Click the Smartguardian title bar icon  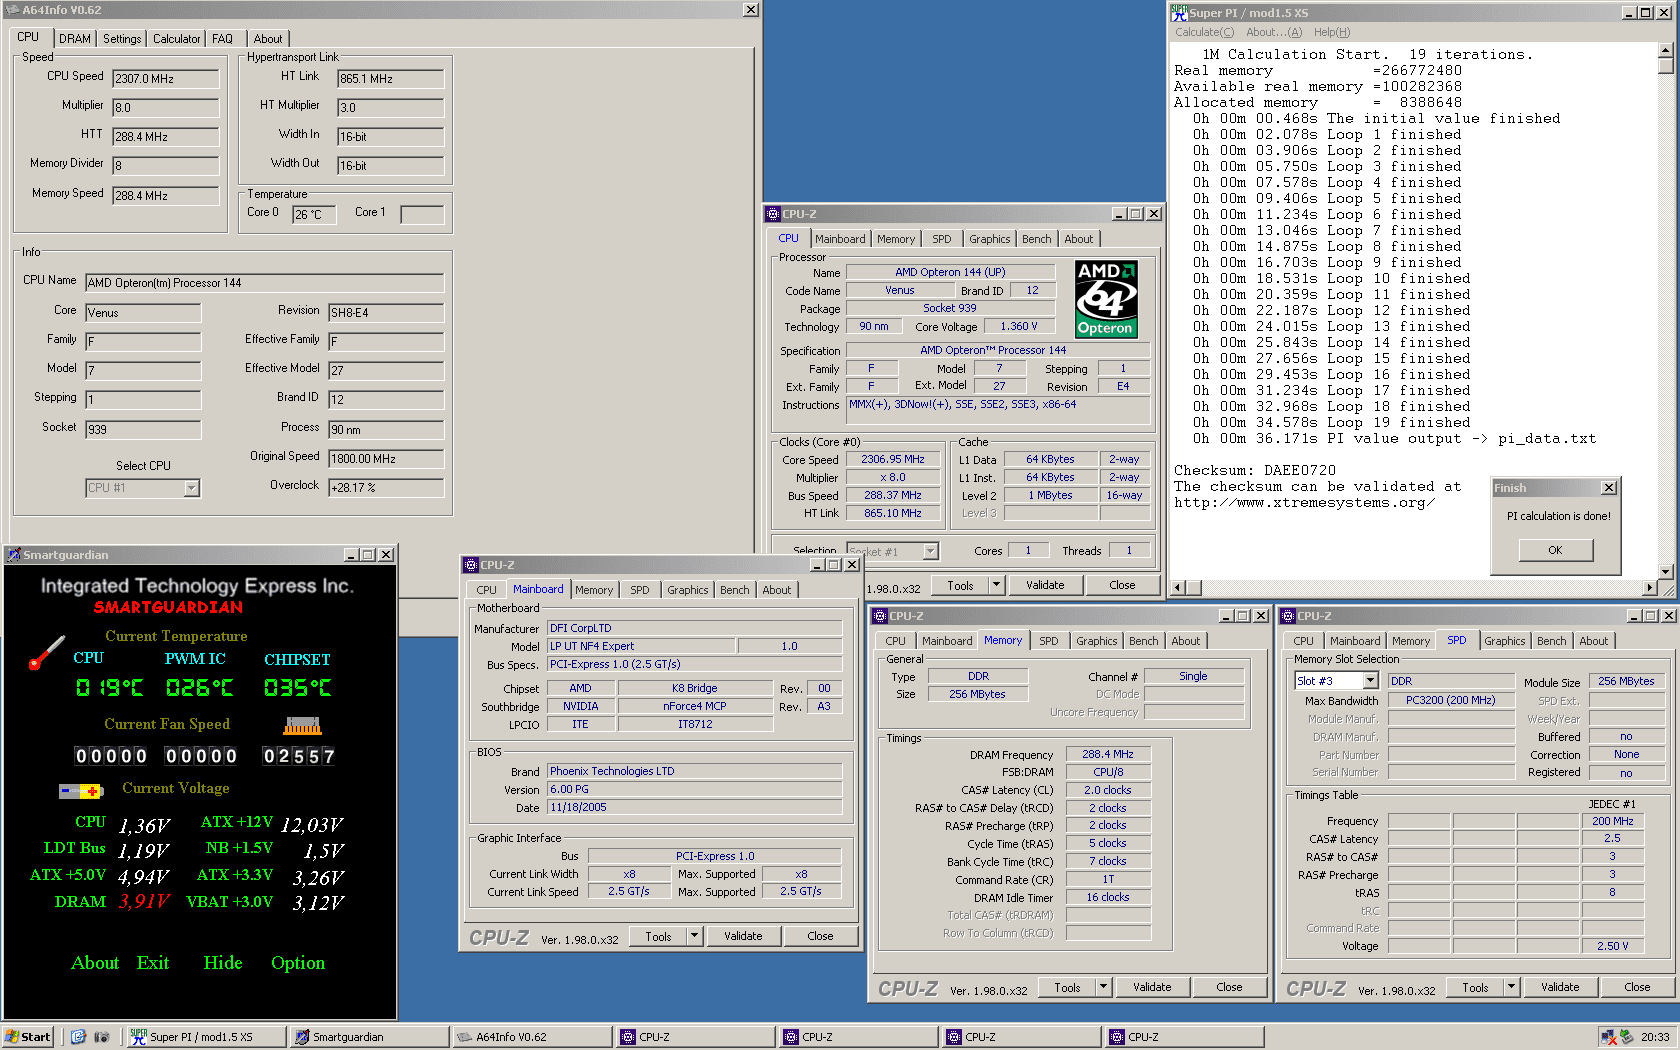[x=13, y=554]
